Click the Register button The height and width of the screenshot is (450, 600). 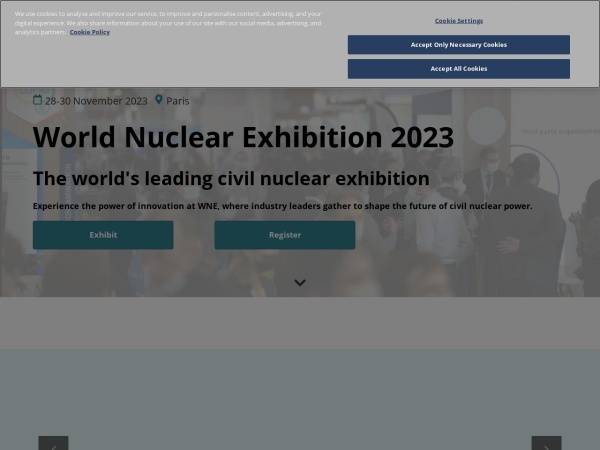(x=285, y=235)
